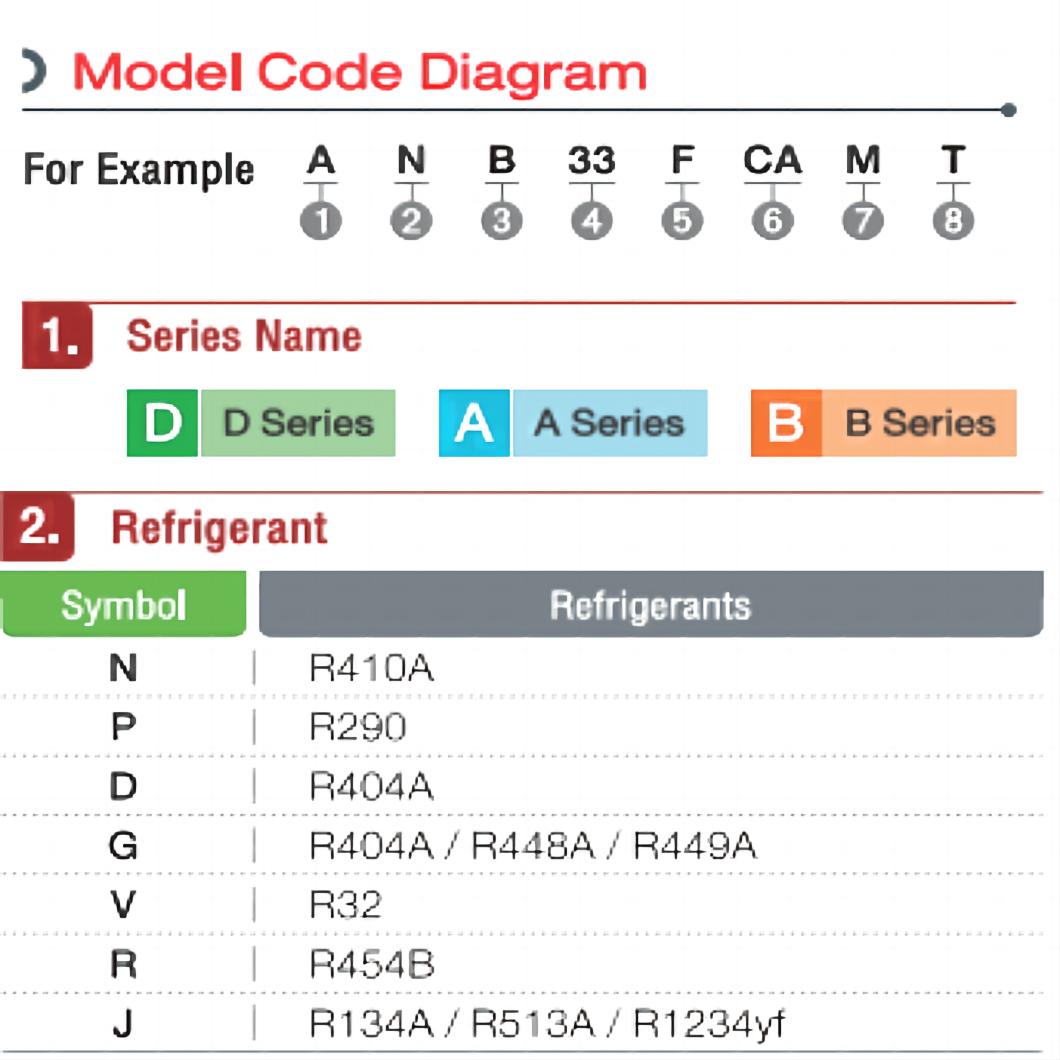The width and height of the screenshot is (1060, 1060).
Task: Select the R410A row with symbol N
Action: [522, 668]
